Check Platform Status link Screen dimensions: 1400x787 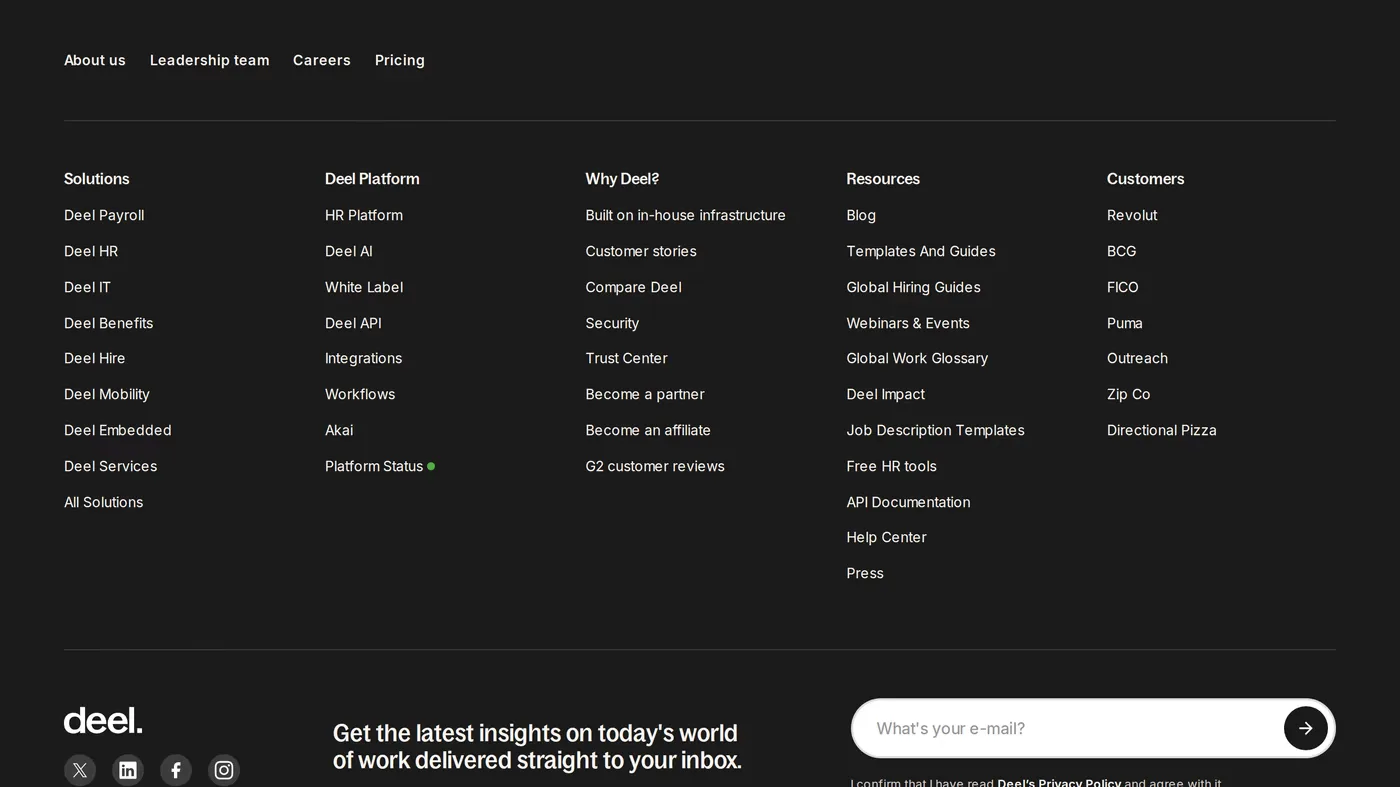click(379, 466)
